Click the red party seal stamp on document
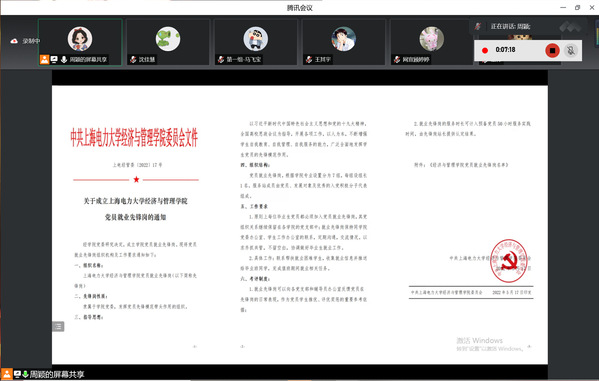The width and height of the screenshot is (599, 381). pos(508,261)
